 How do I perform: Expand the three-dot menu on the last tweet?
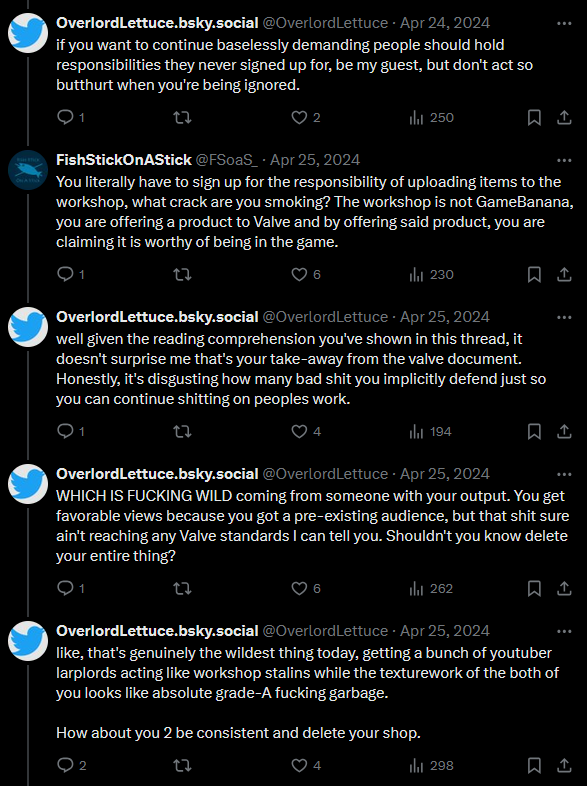pyautogui.click(x=564, y=632)
